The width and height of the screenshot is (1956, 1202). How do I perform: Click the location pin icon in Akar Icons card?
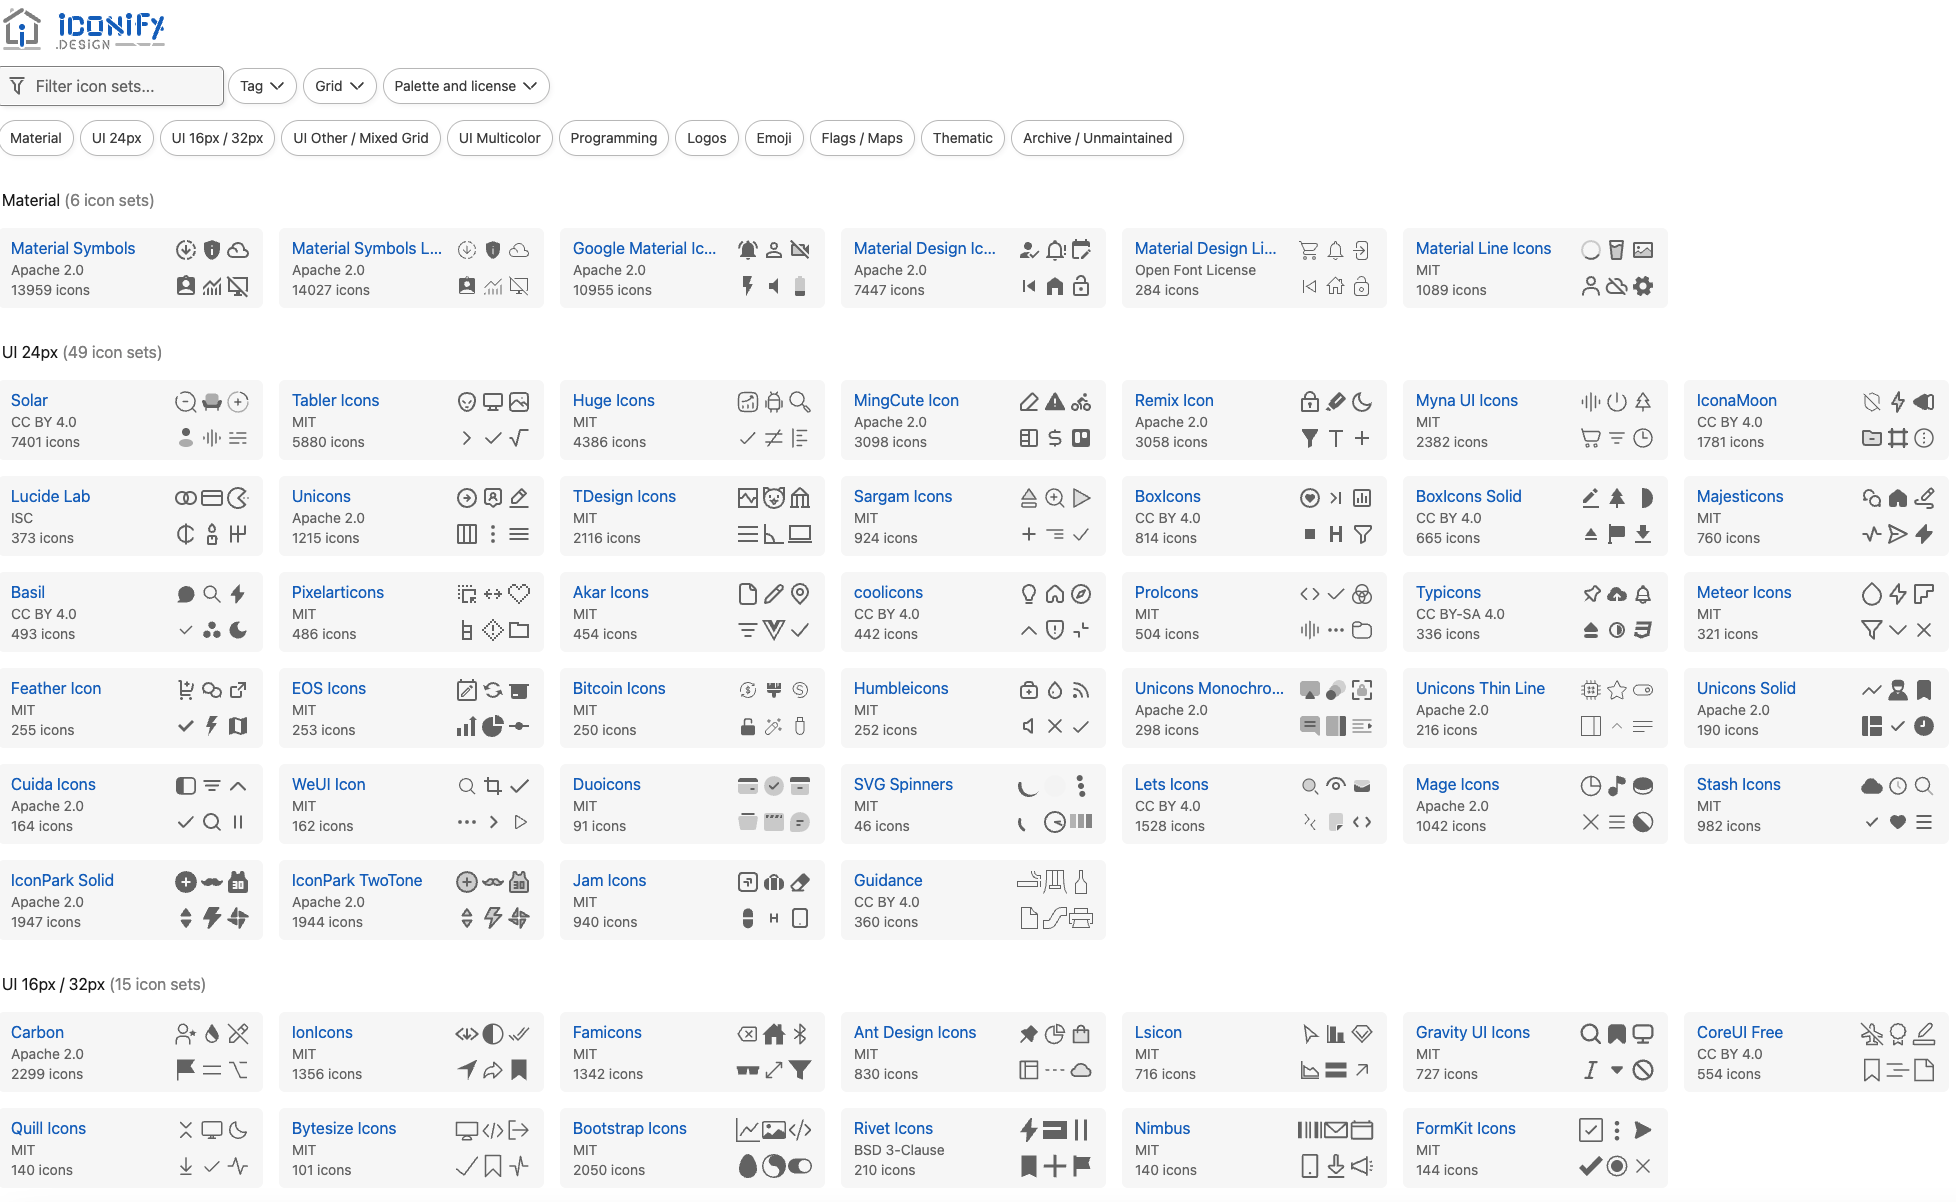tap(800, 594)
